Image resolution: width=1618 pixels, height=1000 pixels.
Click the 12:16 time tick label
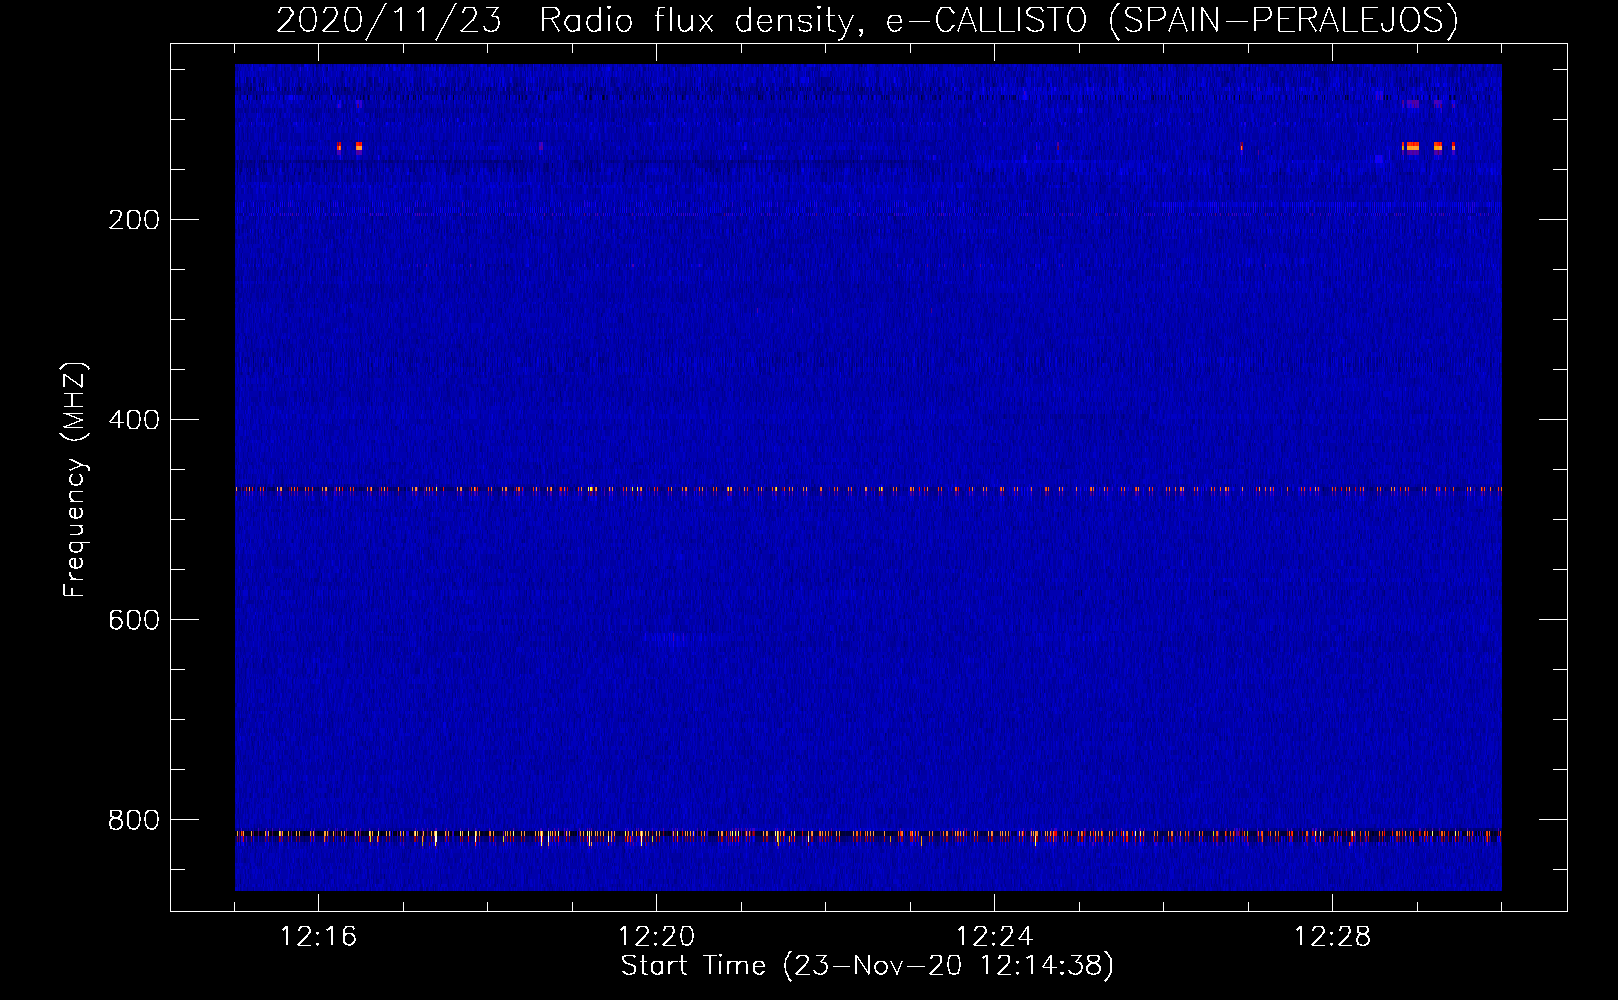[319, 937]
